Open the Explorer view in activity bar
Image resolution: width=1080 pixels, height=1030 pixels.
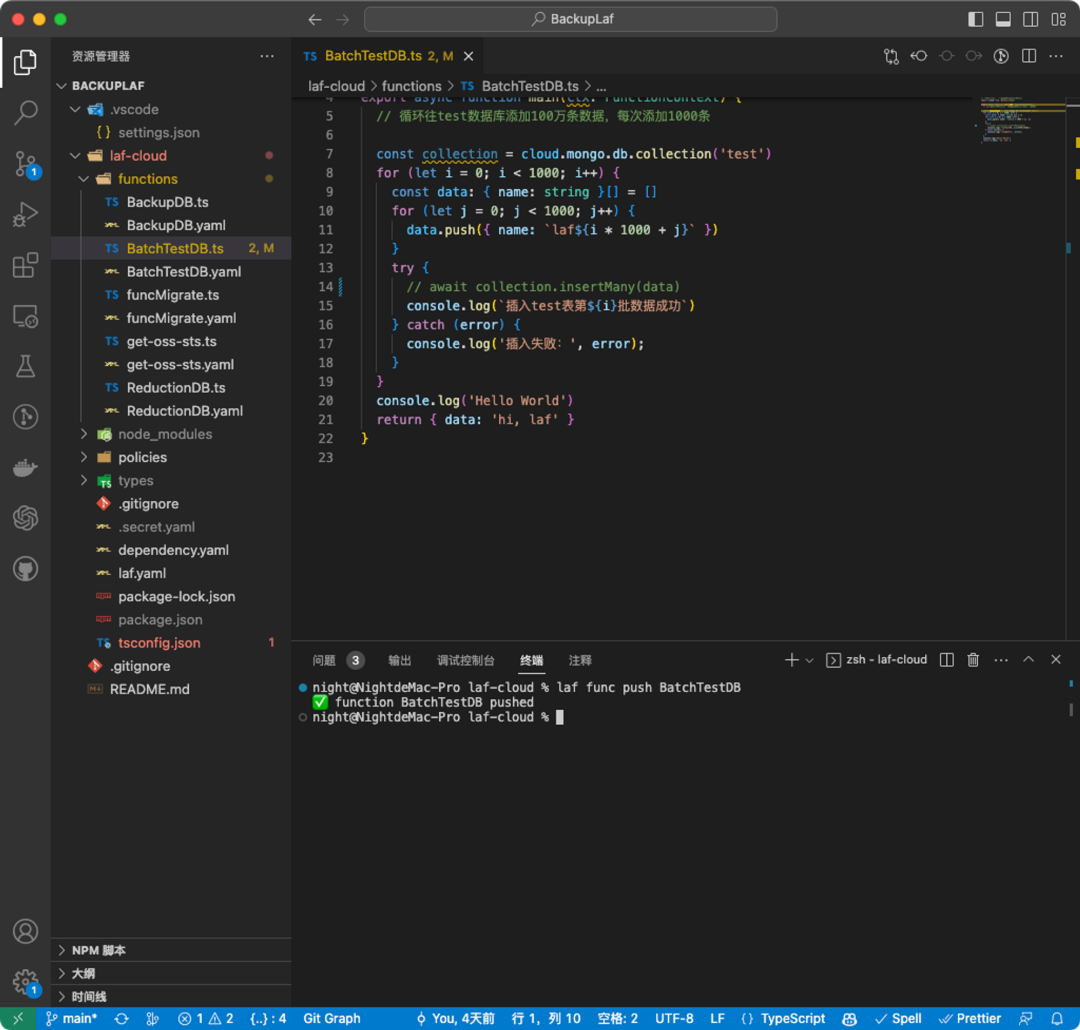[25, 62]
